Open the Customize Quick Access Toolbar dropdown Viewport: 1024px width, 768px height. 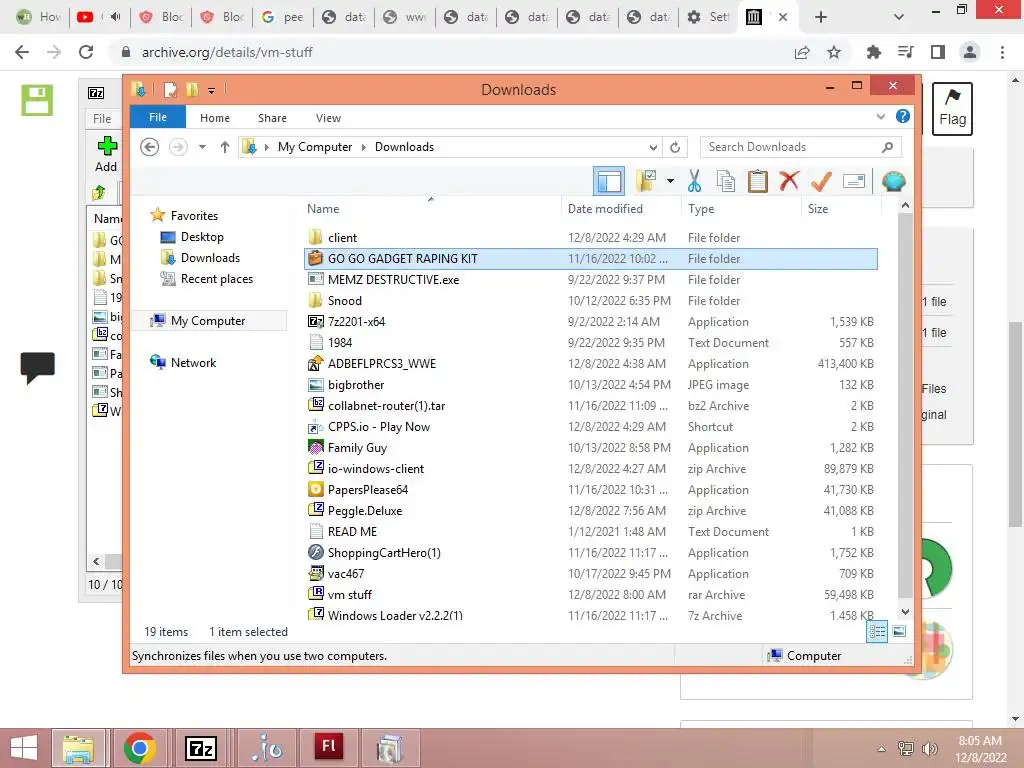(212, 90)
